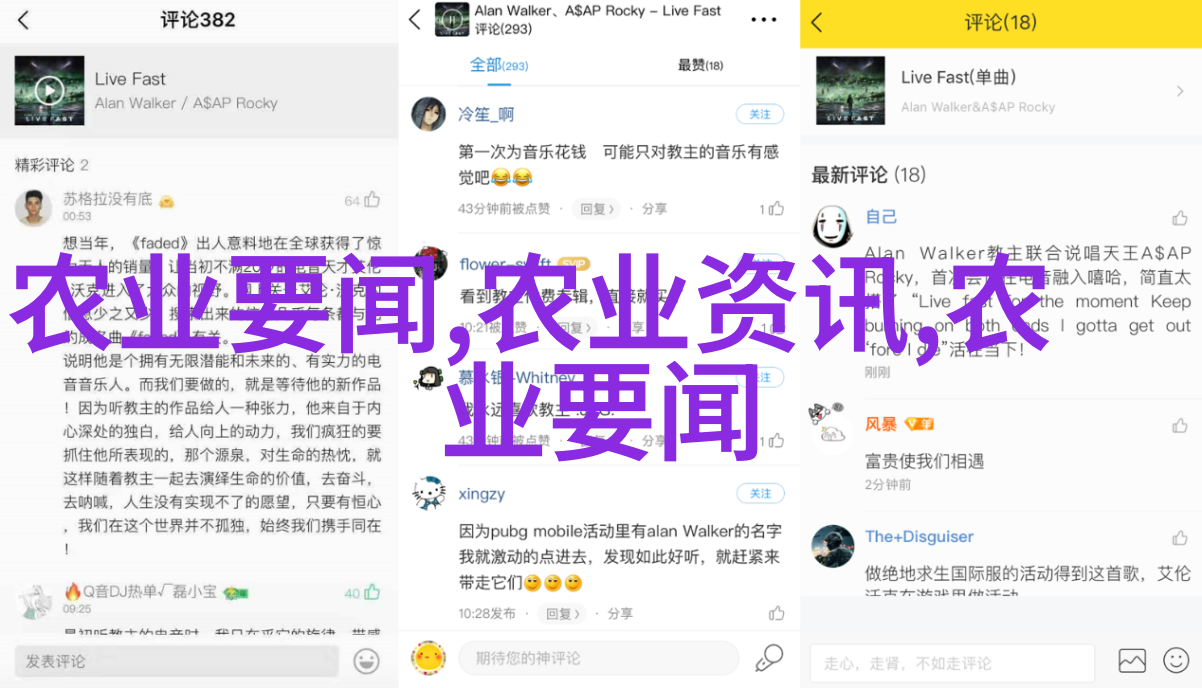This screenshot has height=688, width=1202.
Task: Open The+Disguiser user profile name
Action: coord(919,536)
